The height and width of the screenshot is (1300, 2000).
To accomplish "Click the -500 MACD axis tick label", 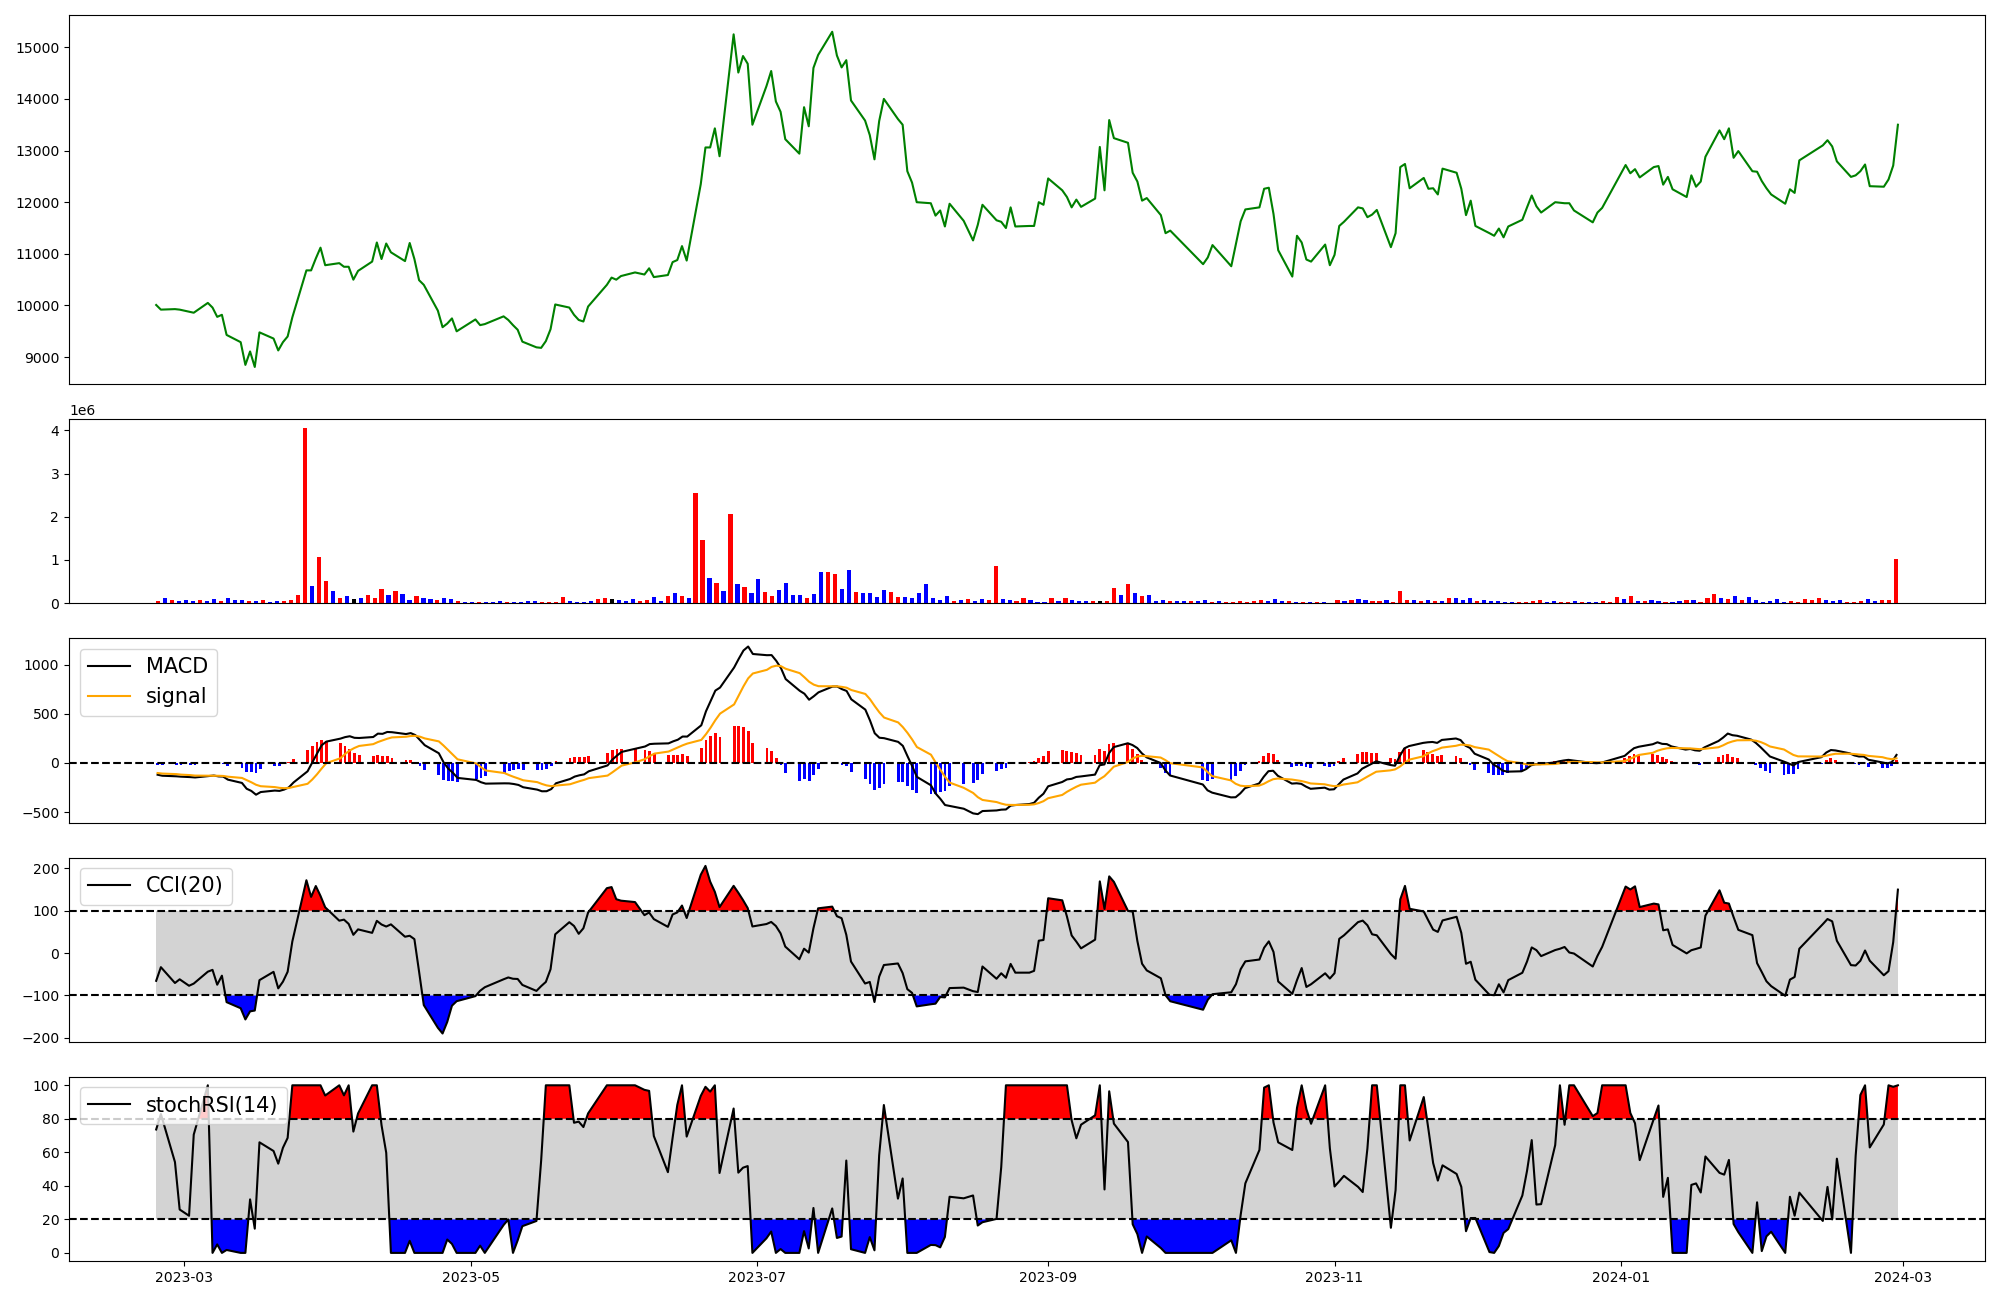I will [x=41, y=813].
